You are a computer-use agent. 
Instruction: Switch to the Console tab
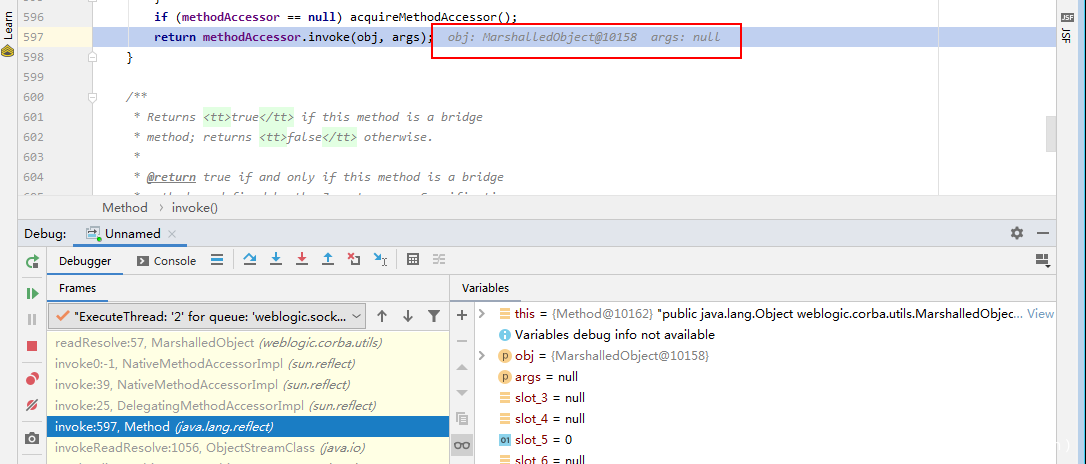(165, 261)
